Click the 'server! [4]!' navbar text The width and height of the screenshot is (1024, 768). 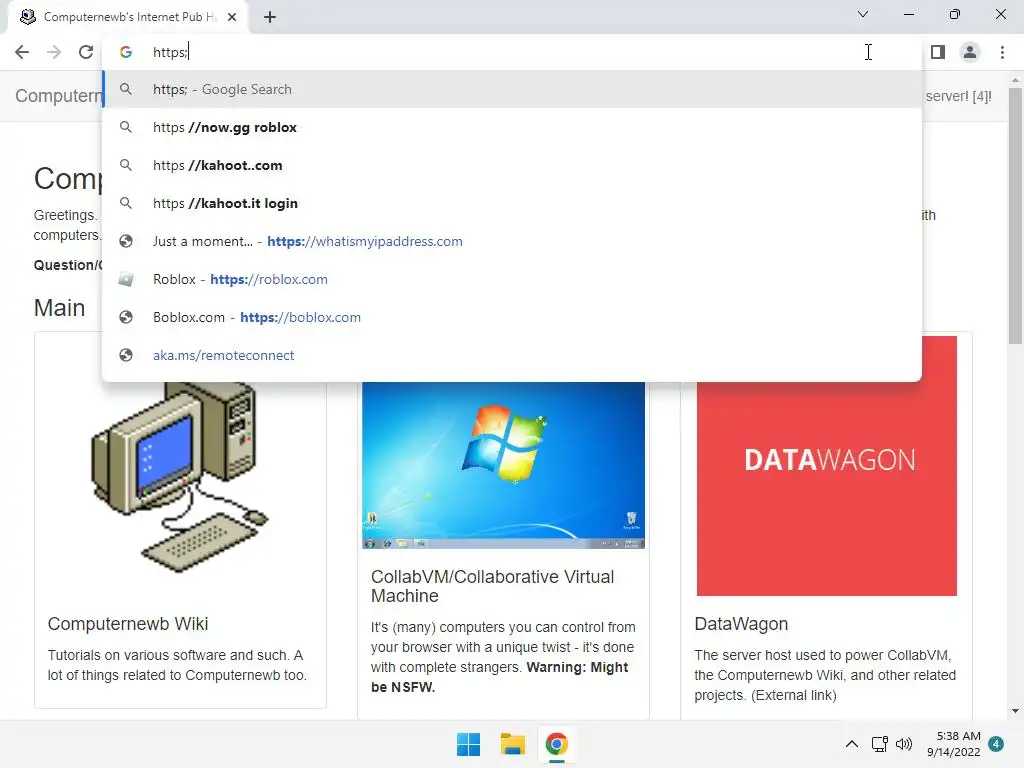point(958,96)
